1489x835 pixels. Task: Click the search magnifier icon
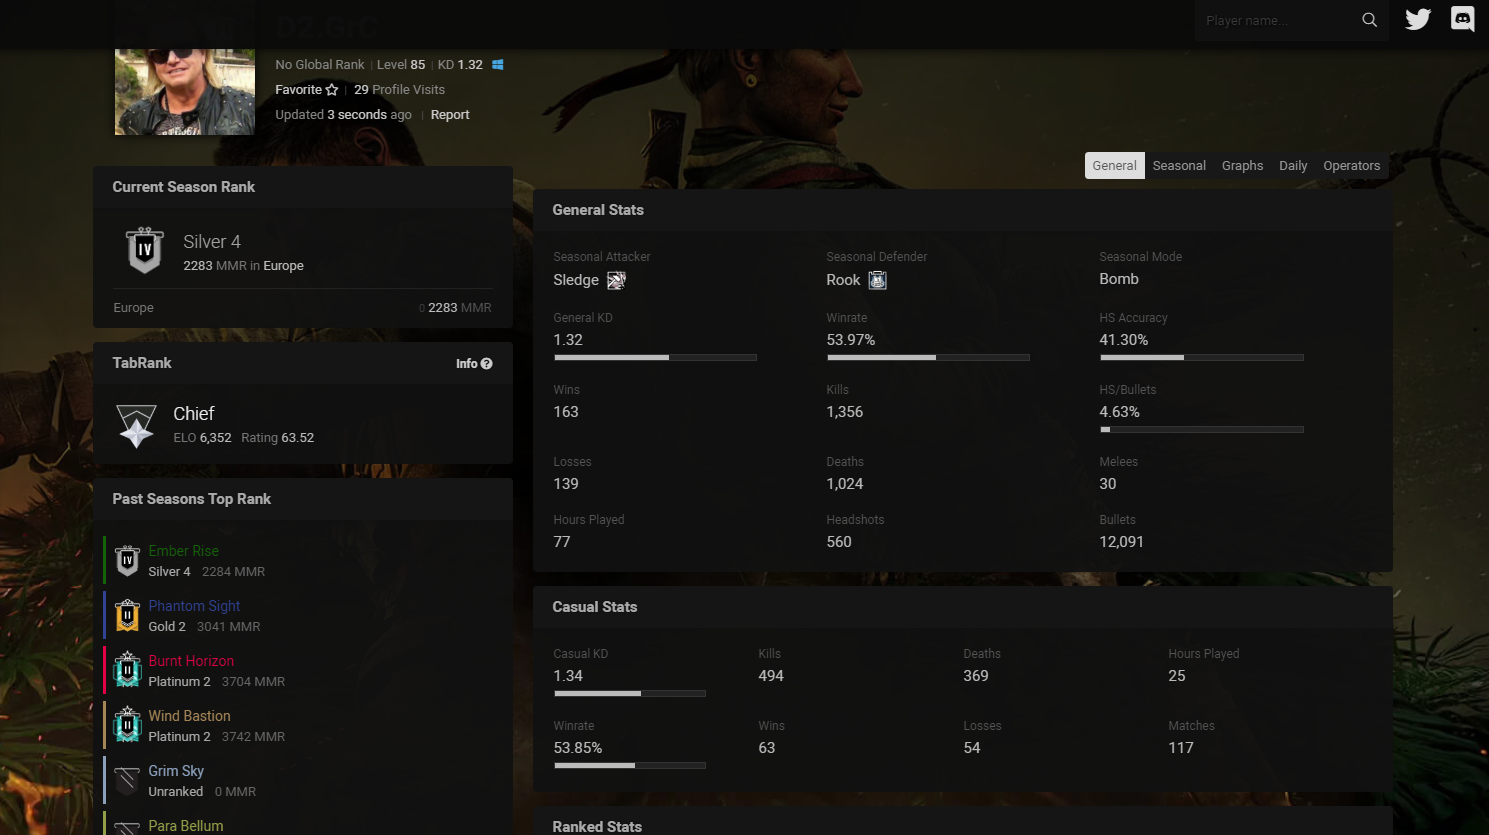point(1369,20)
